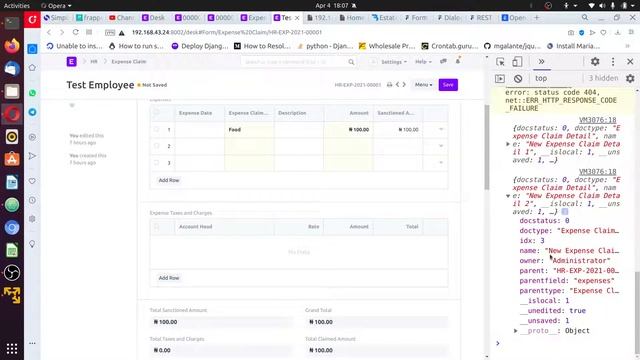
Task: Click the print icon next to HR-EXP-2021-00001
Action: pos(389,85)
